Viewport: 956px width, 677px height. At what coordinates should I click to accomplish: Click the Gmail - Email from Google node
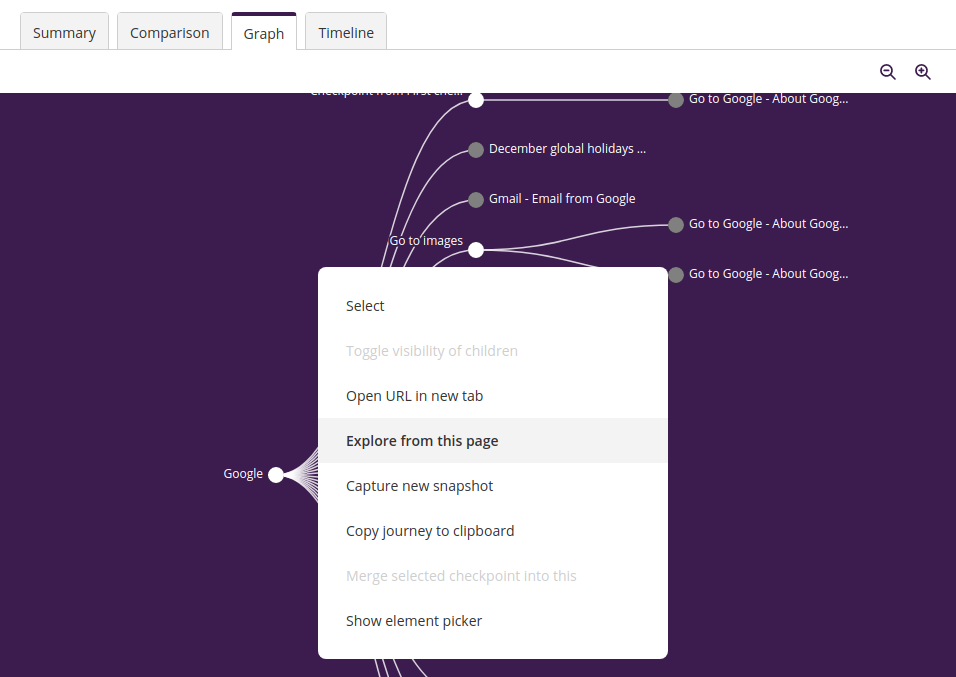[x=476, y=199]
